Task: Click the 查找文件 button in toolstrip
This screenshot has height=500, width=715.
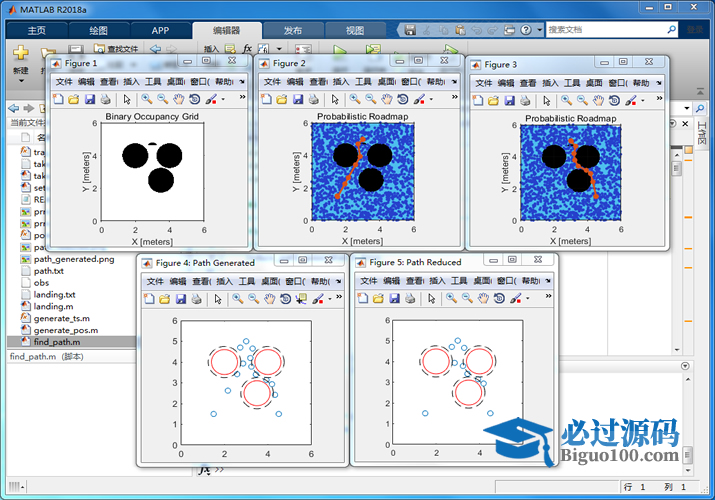Action: [116, 48]
